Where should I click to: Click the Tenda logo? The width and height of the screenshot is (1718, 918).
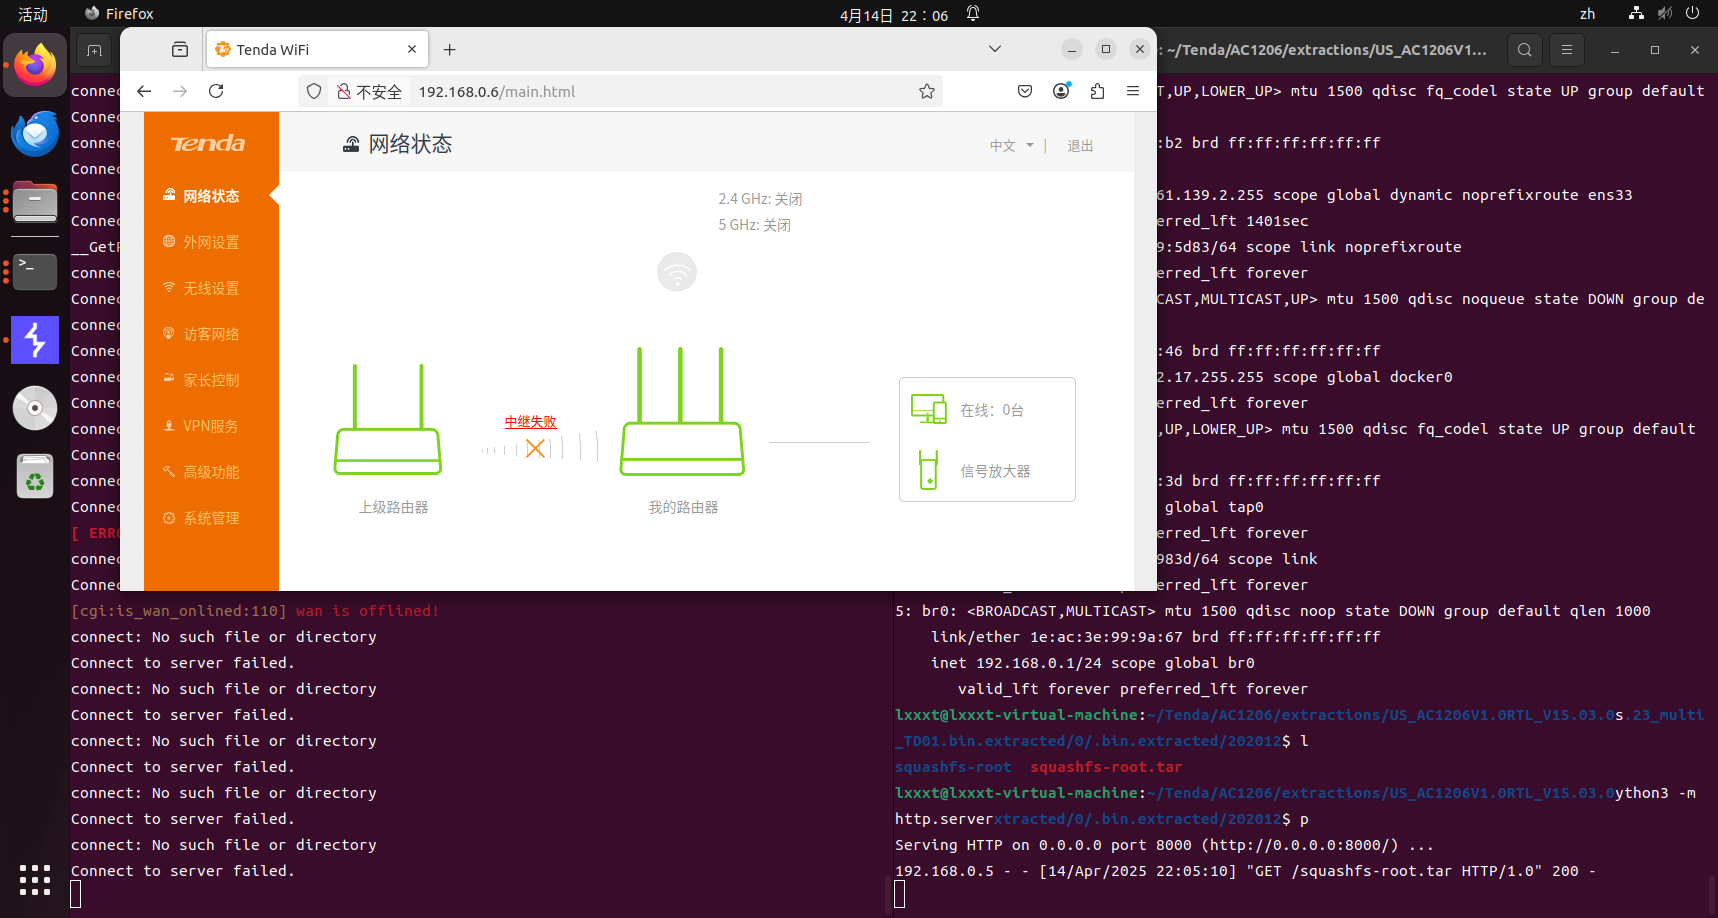pyautogui.click(x=208, y=143)
